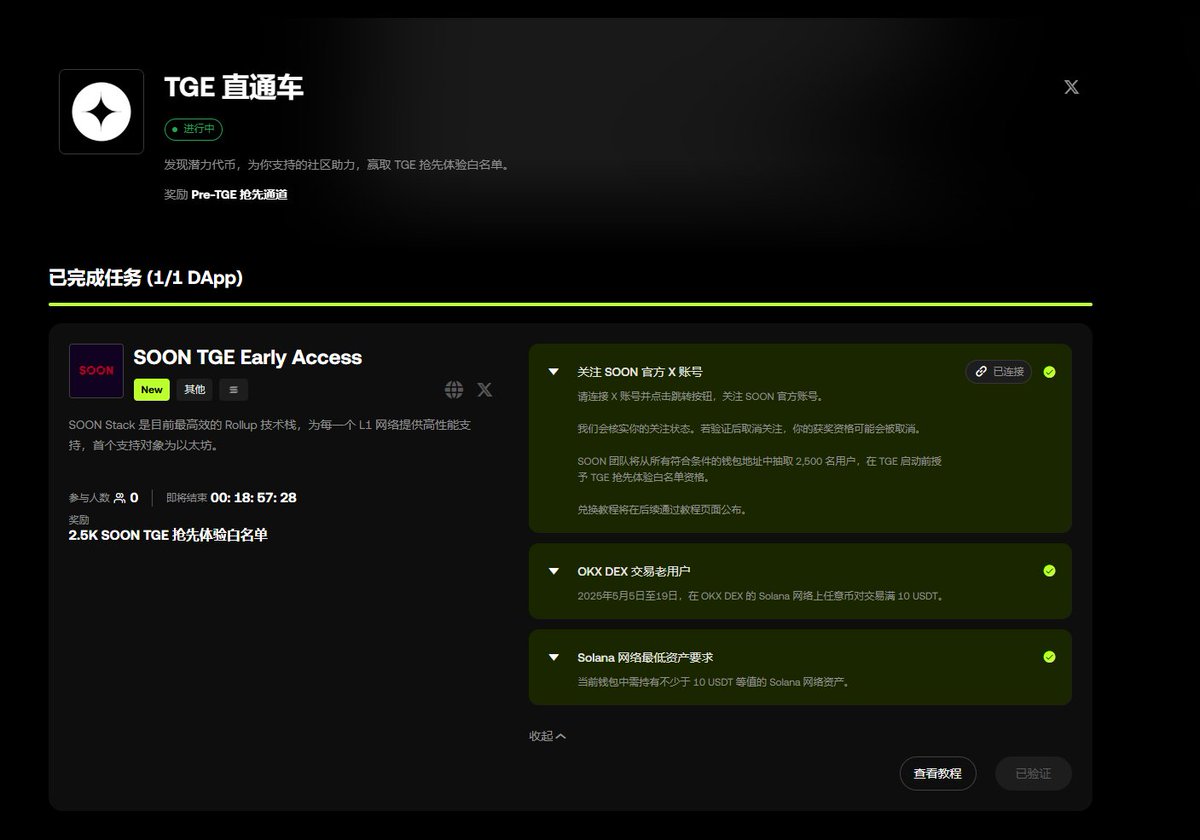Click the list icon tag beside 其他

pos(234,389)
